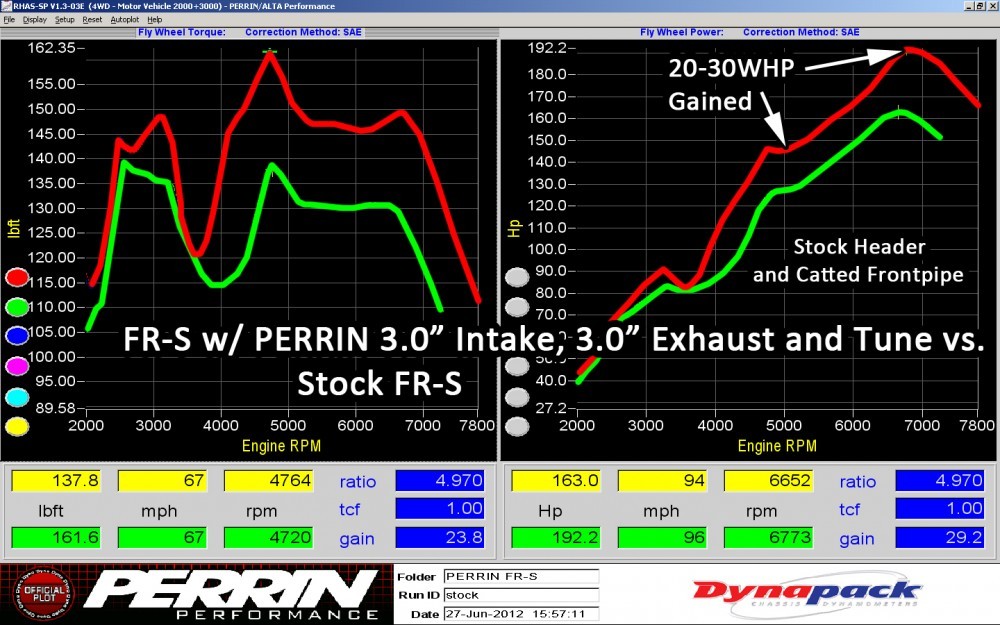This screenshot has width=1000, height=625.
Task: Click the yellow 137.8 lbft torque value
Action: [56, 480]
